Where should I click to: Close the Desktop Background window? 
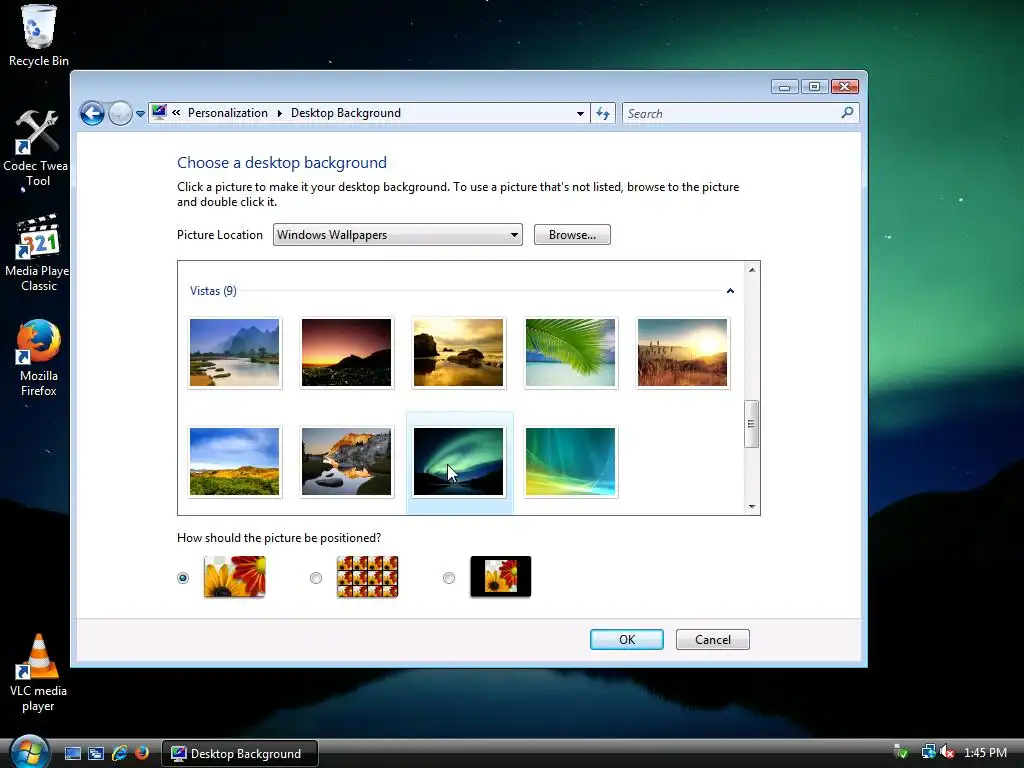tap(844, 87)
